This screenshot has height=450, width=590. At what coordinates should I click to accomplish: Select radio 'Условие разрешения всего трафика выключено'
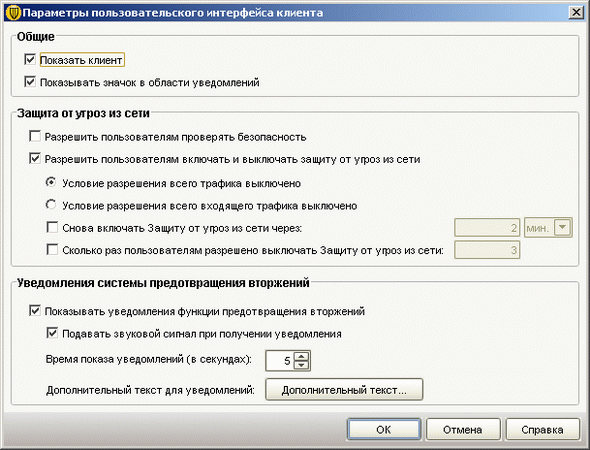pyautogui.click(x=51, y=182)
